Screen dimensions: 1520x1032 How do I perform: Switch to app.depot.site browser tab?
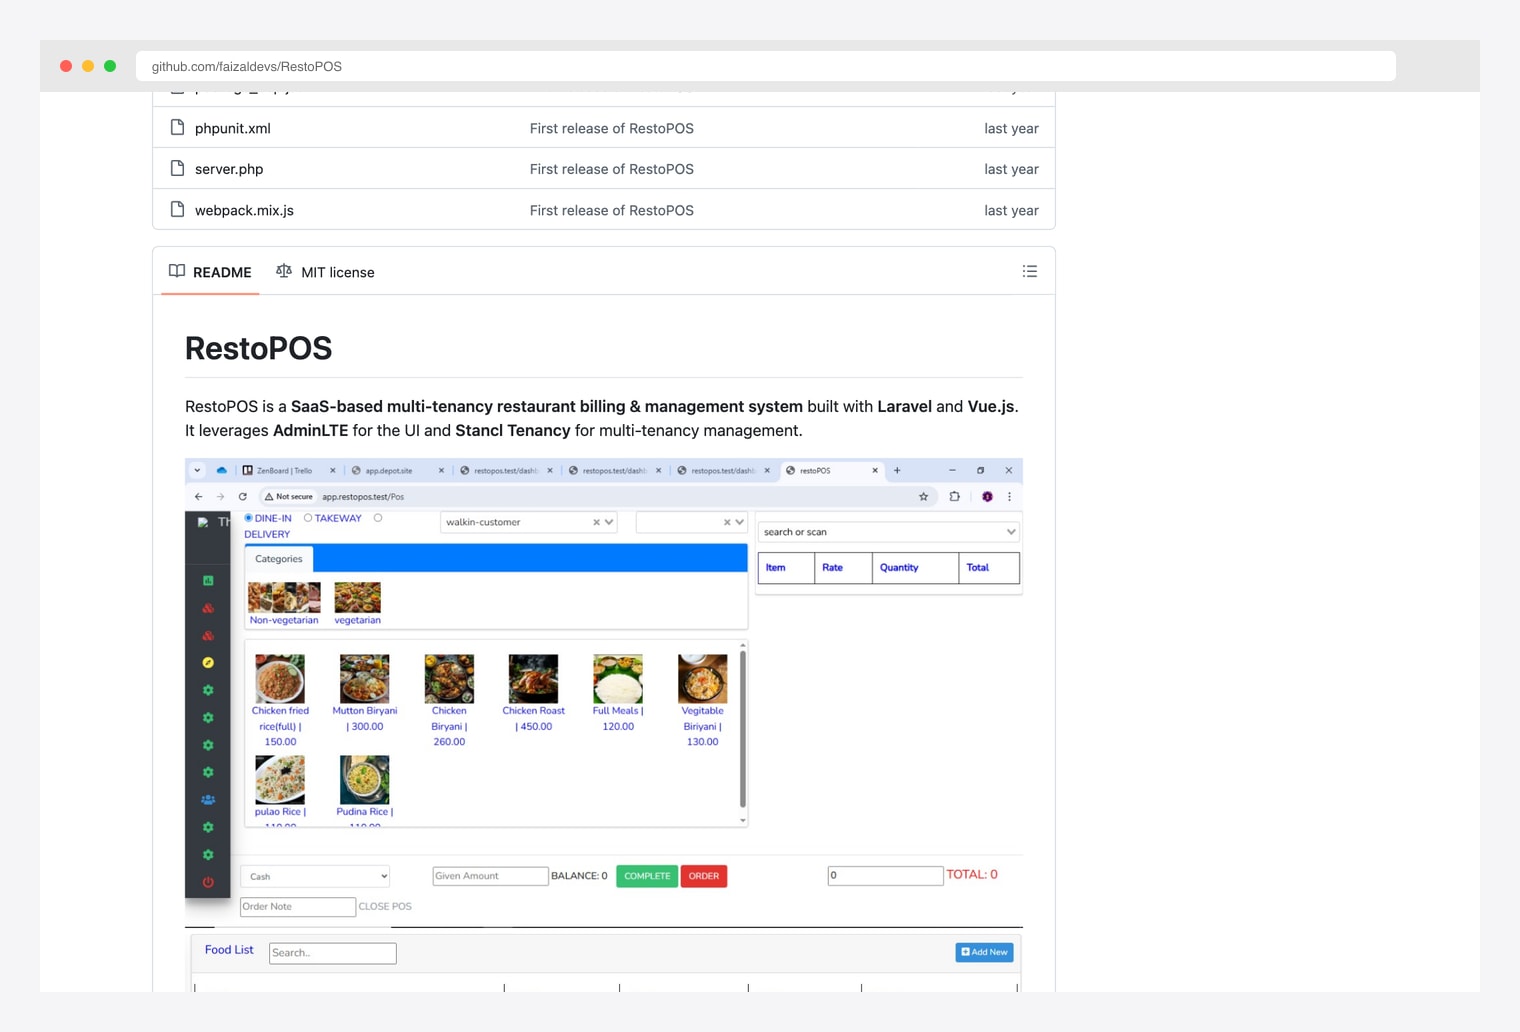(396, 470)
